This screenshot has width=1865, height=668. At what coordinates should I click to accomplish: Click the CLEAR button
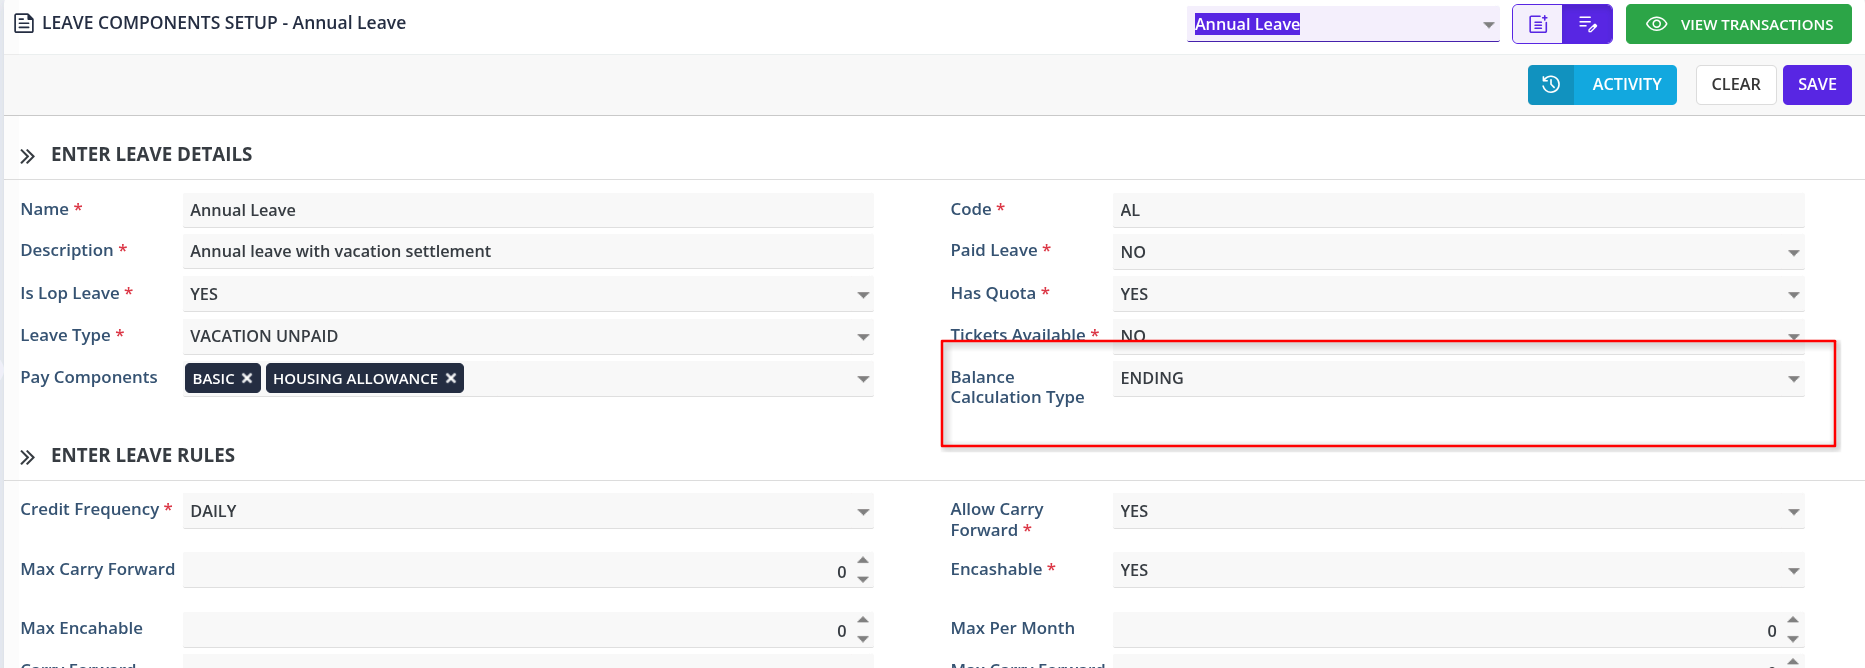click(1736, 85)
